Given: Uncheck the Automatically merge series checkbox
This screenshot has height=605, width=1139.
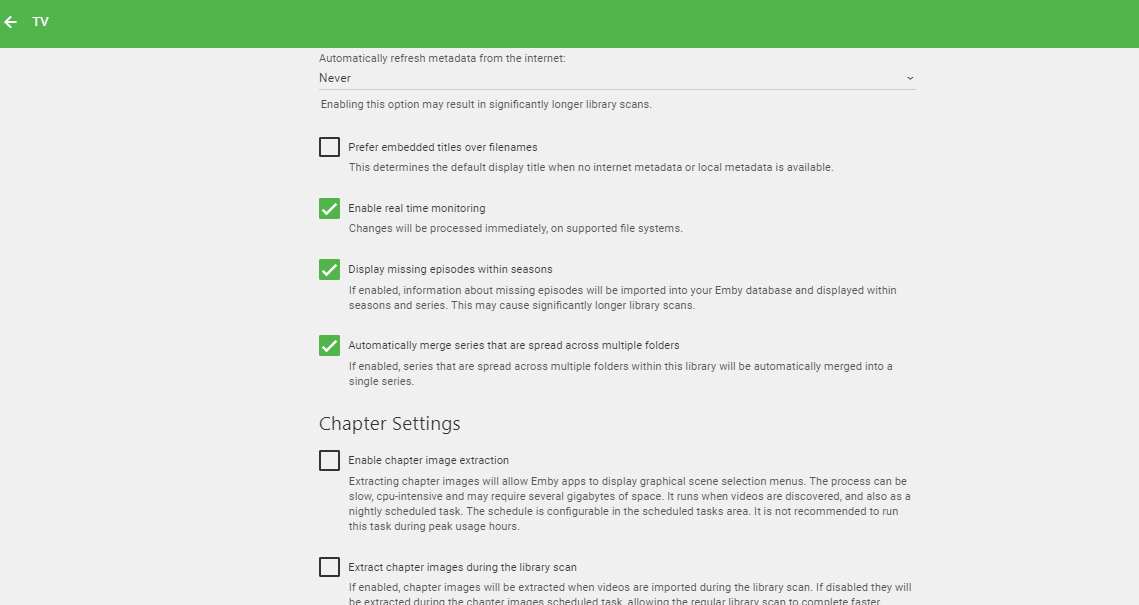Looking at the screenshot, I should tap(329, 346).
